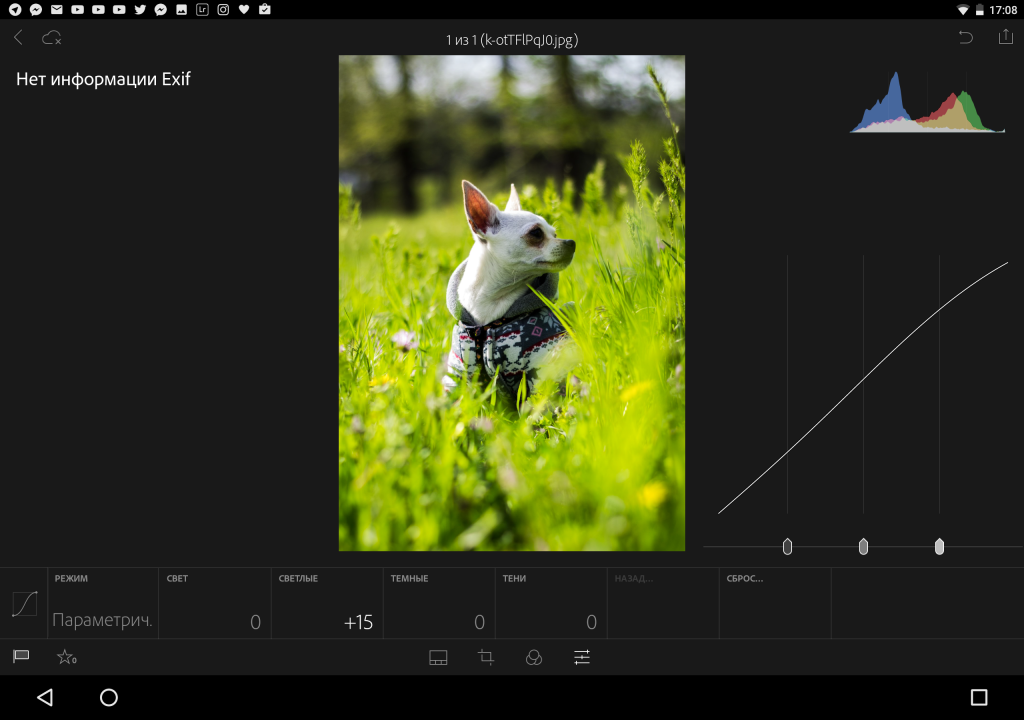Open curve mode selector Параметрич.

[x=103, y=604]
